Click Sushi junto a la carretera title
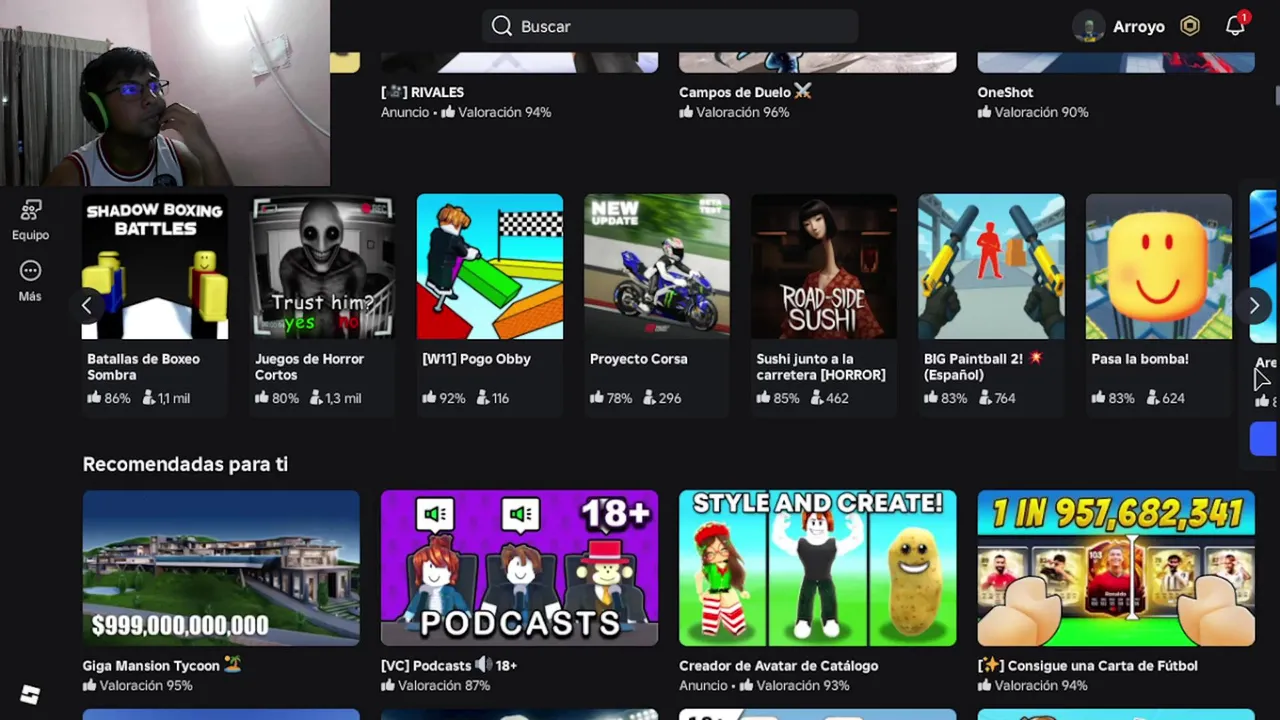This screenshot has width=1280, height=720. click(x=820, y=367)
